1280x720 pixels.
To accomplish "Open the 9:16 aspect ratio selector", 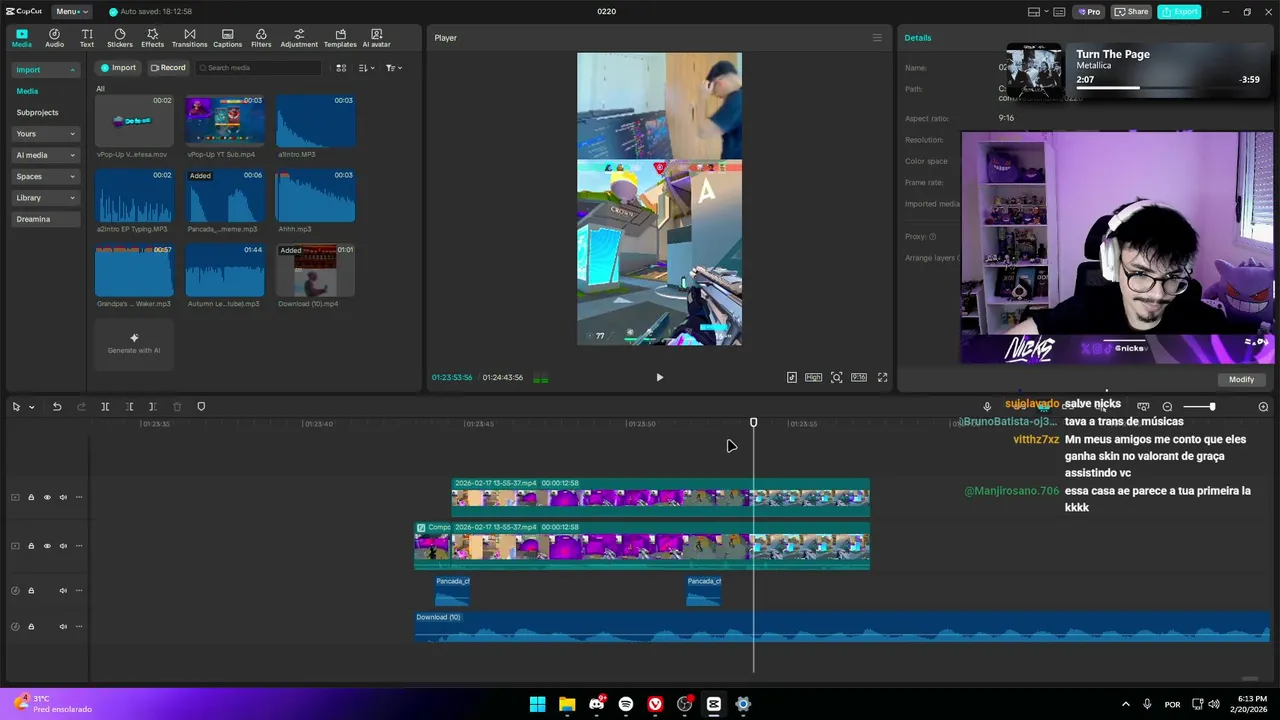I will pos(859,377).
